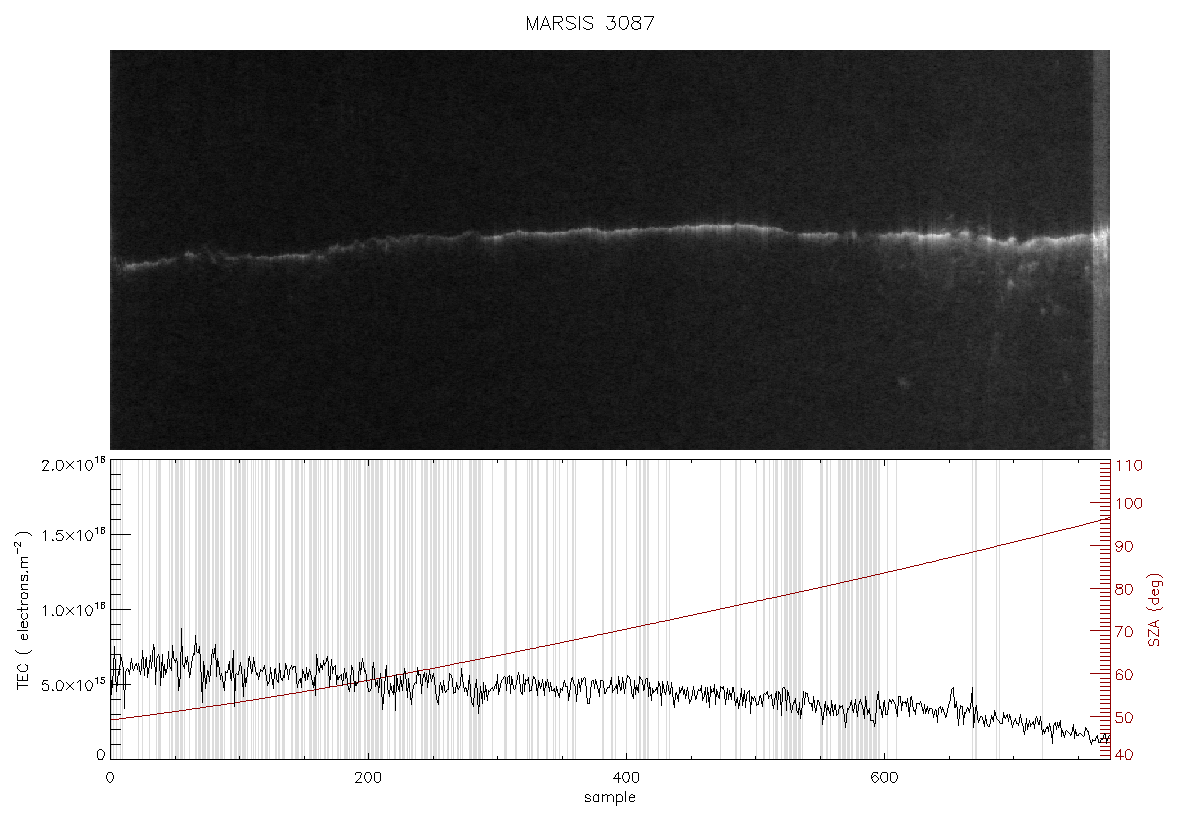
Task: Click the 1.0×10^16 TEC tick label
Action: point(73,610)
